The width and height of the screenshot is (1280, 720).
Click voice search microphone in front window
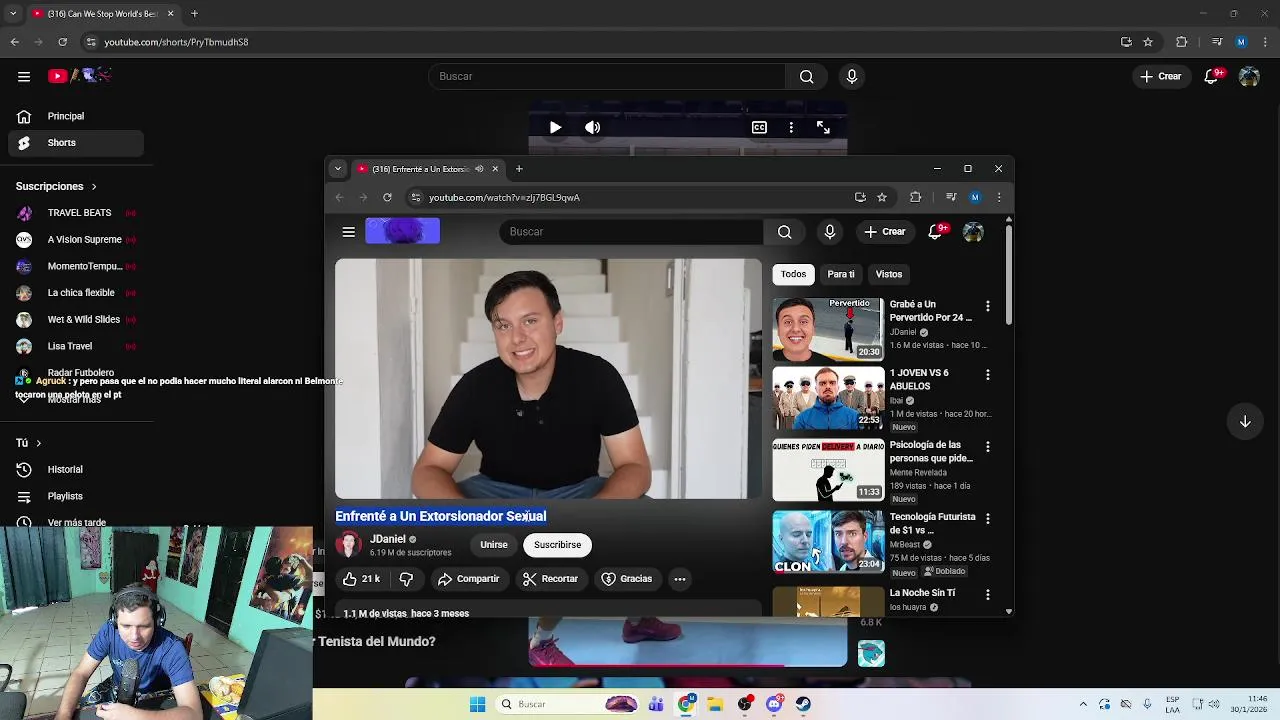830,232
